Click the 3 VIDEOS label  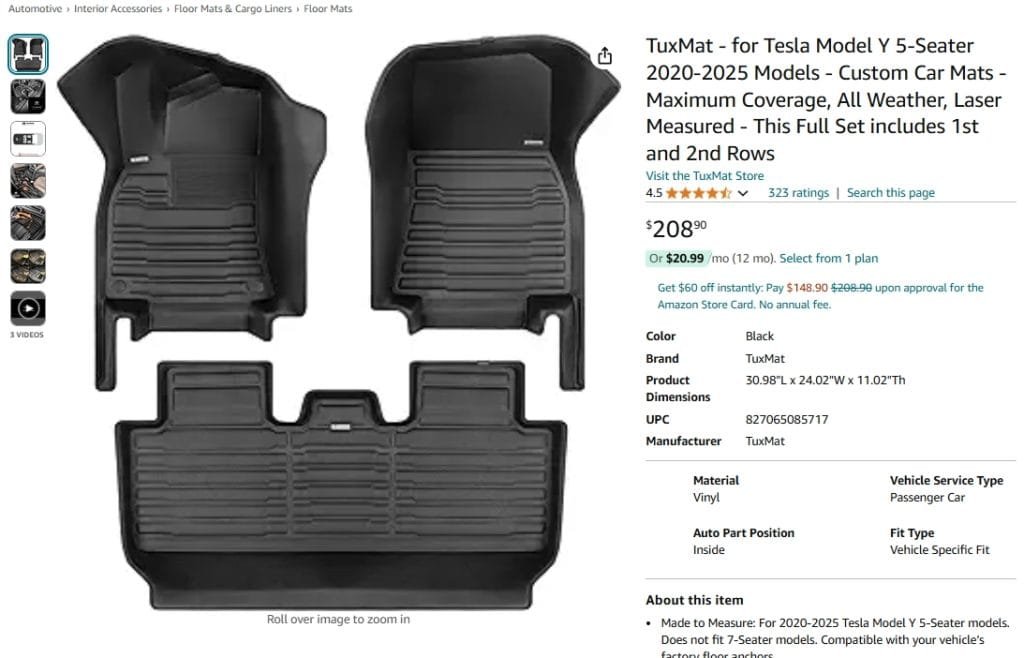pyautogui.click(x=27, y=335)
